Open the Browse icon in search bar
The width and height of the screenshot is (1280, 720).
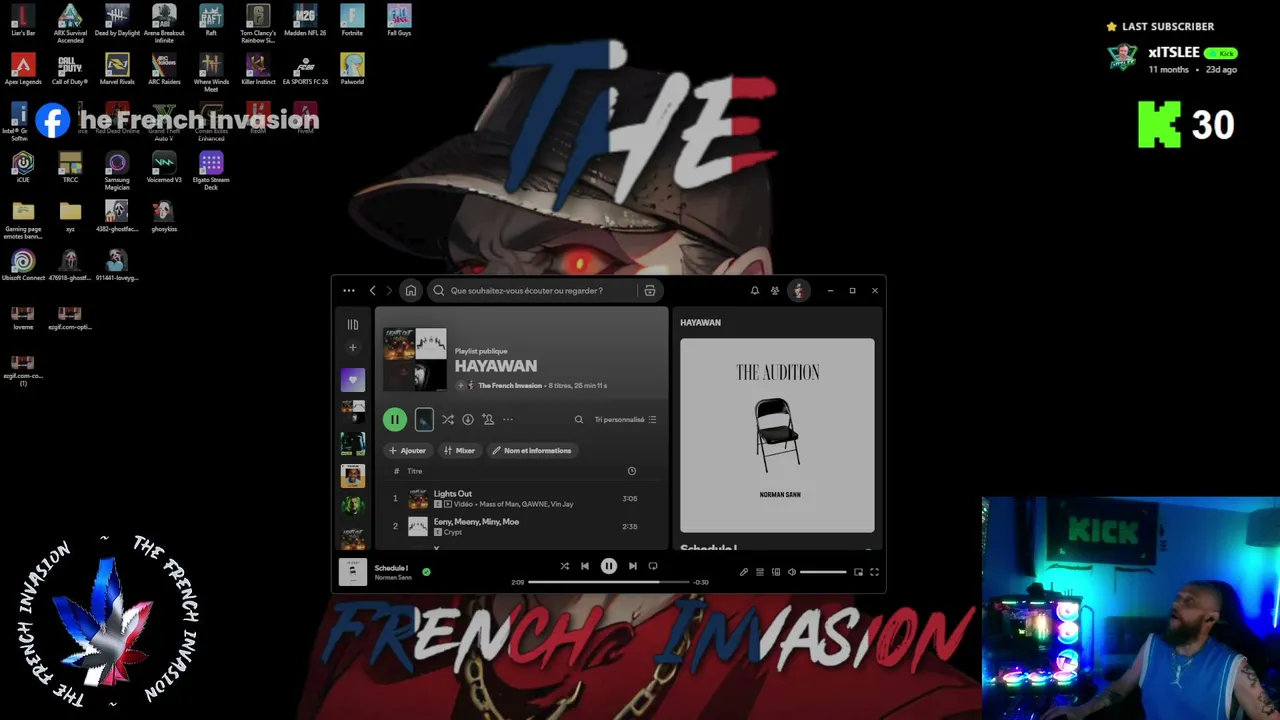[650, 291]
